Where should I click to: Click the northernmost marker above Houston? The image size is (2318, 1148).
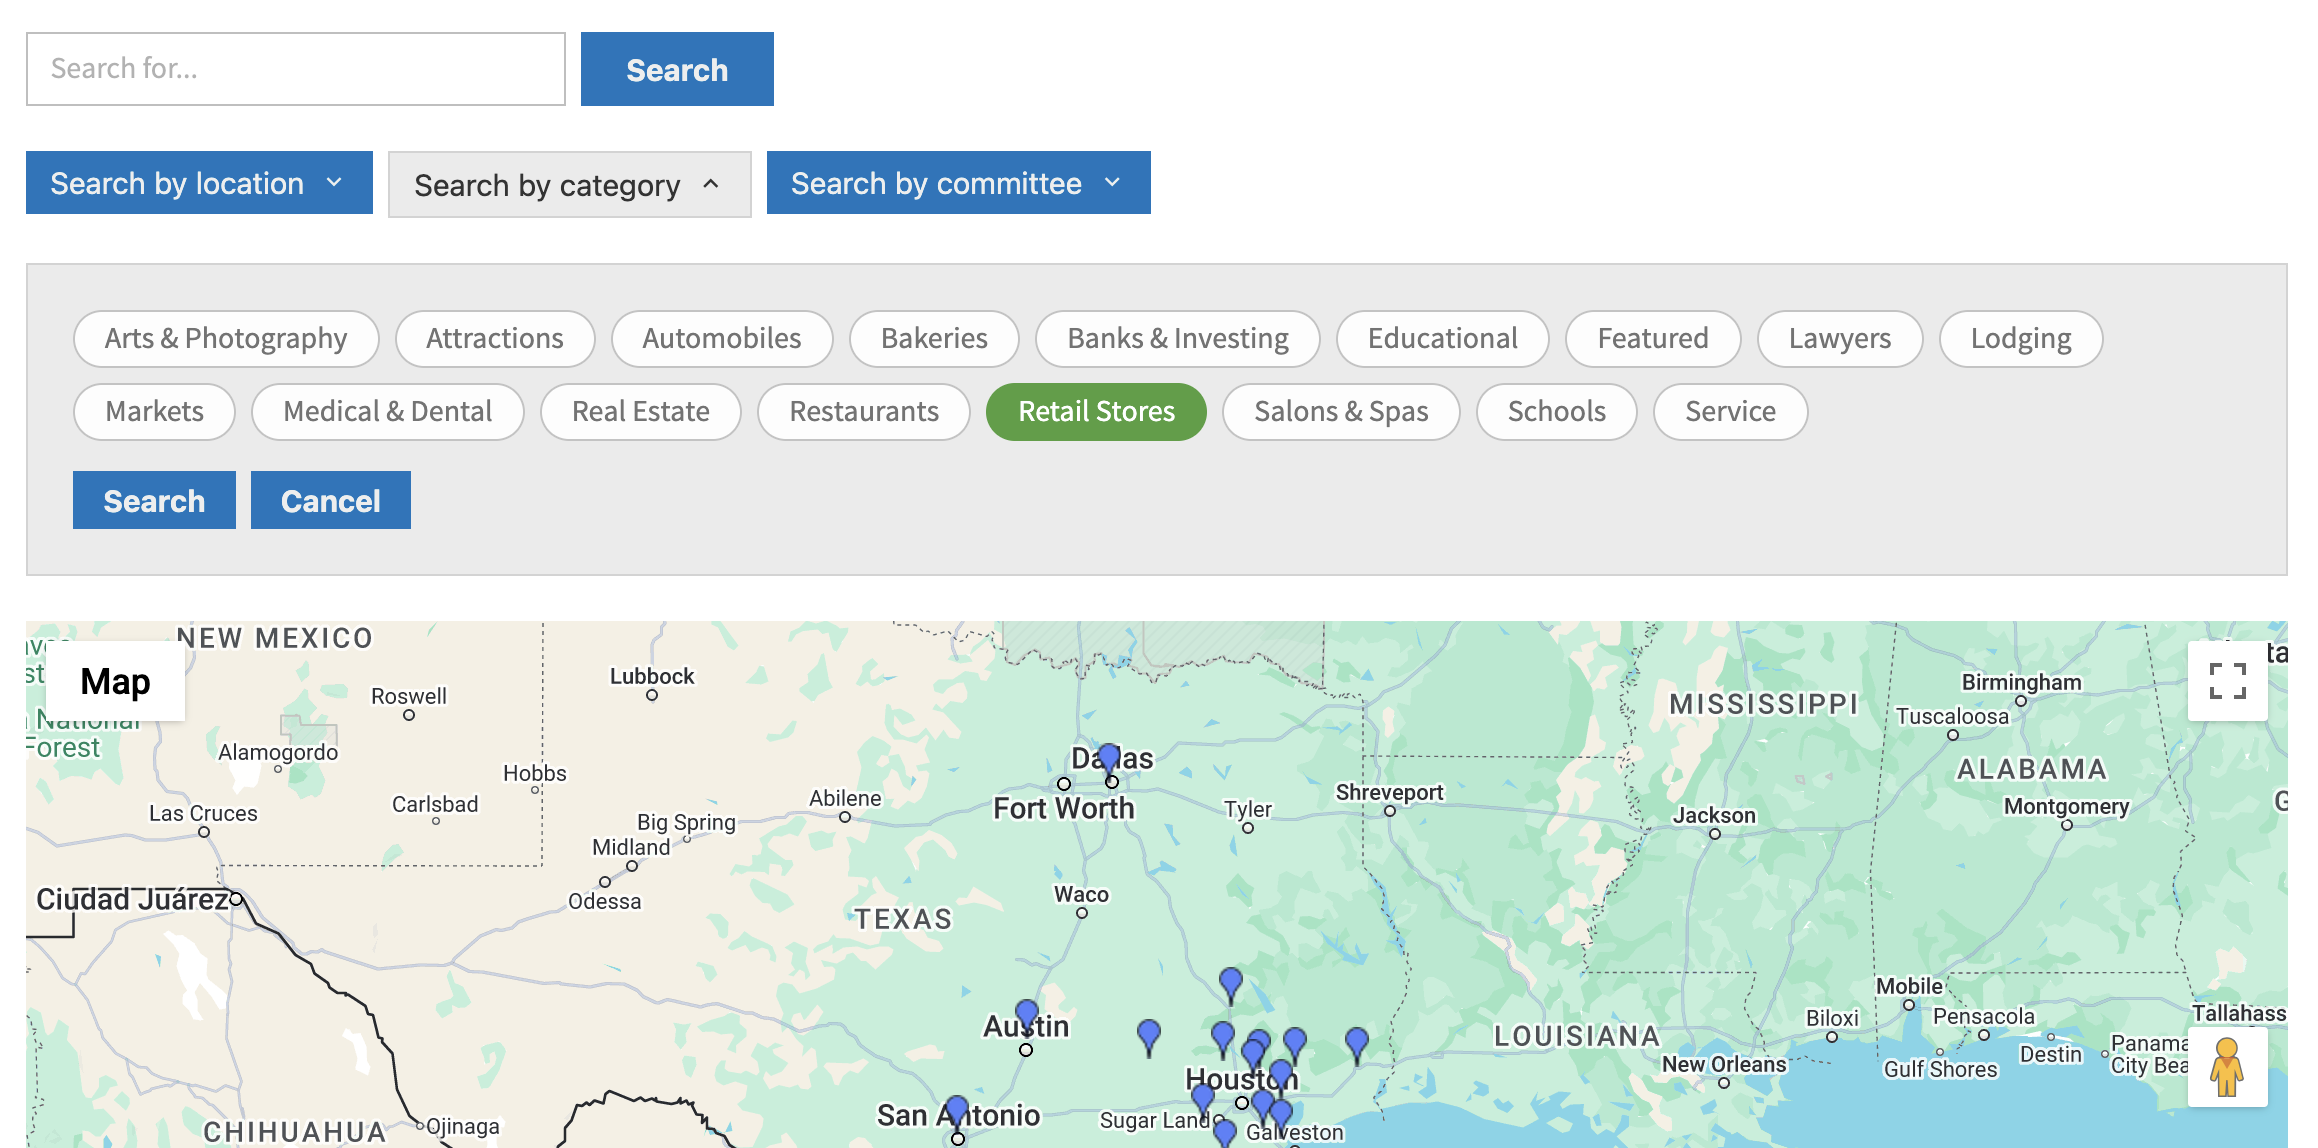(x=1231, y=982)
